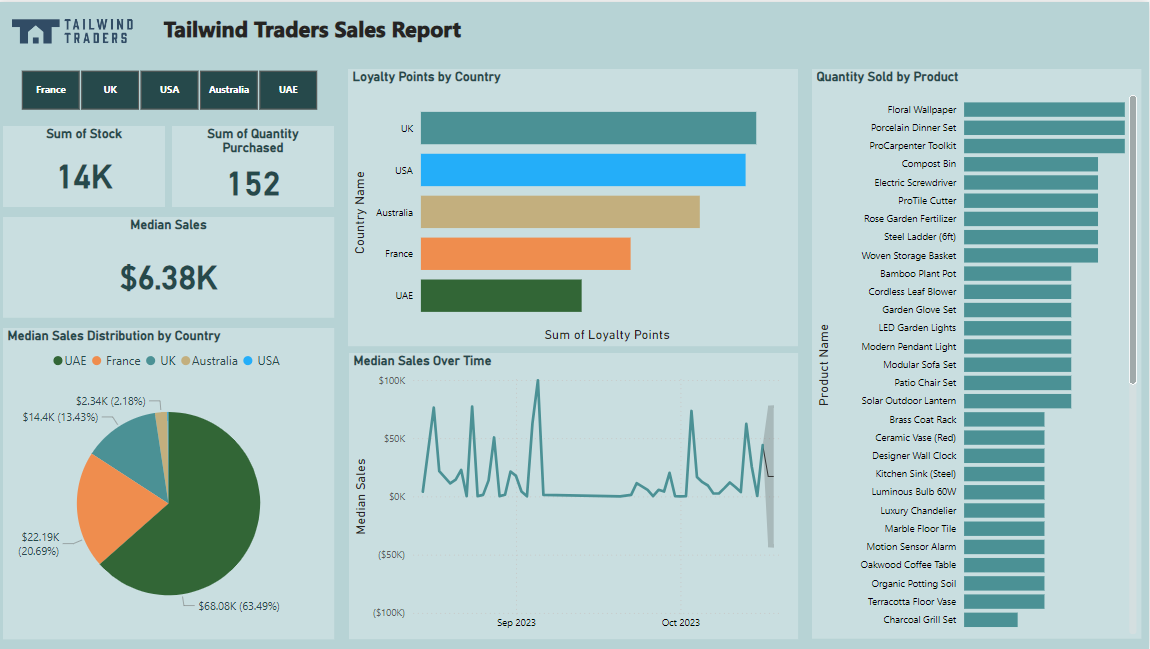Image resolution: width=1150 pixels, height=649 pixels.
Task: Click the ProCarpenter Toolkit bar
Action: (1044, 146)
